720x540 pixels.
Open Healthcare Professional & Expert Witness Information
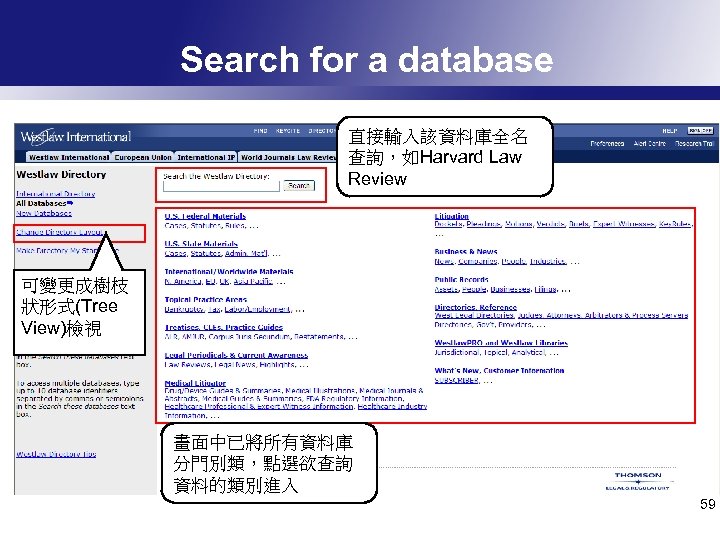tap(259, 406)
